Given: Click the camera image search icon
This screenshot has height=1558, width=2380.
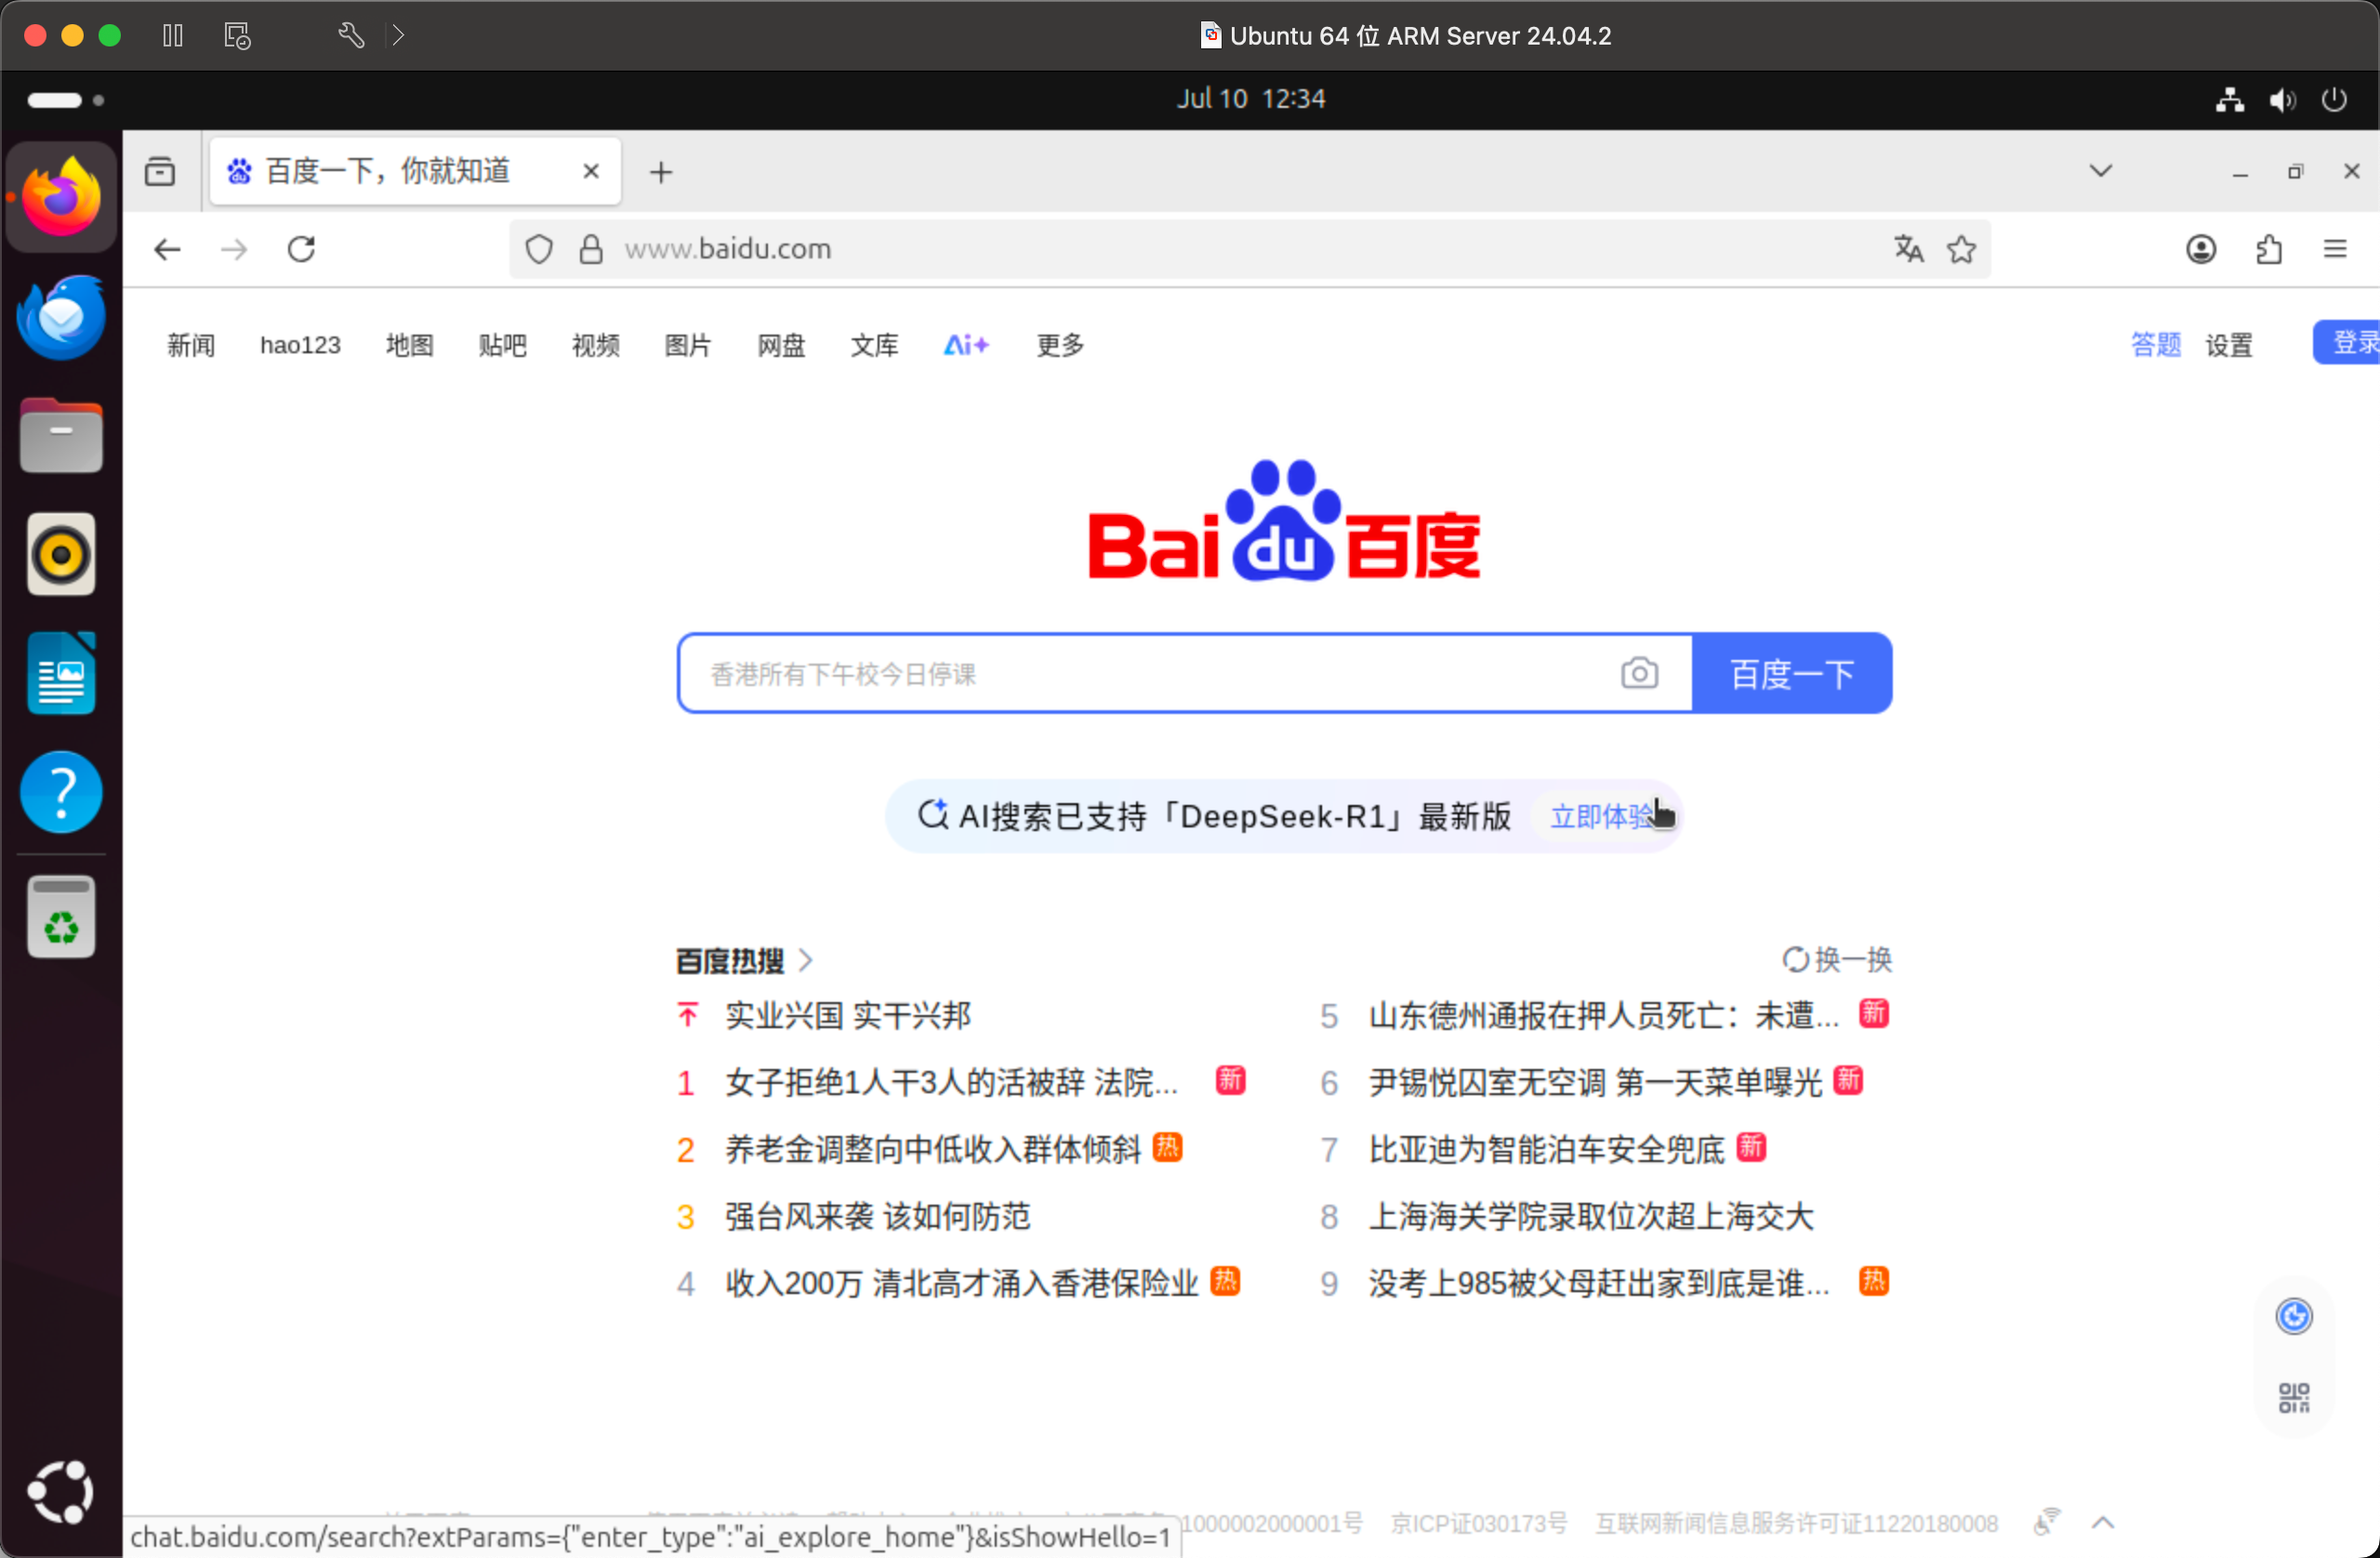Looking at the screenshot, I should coord(1639,673).
